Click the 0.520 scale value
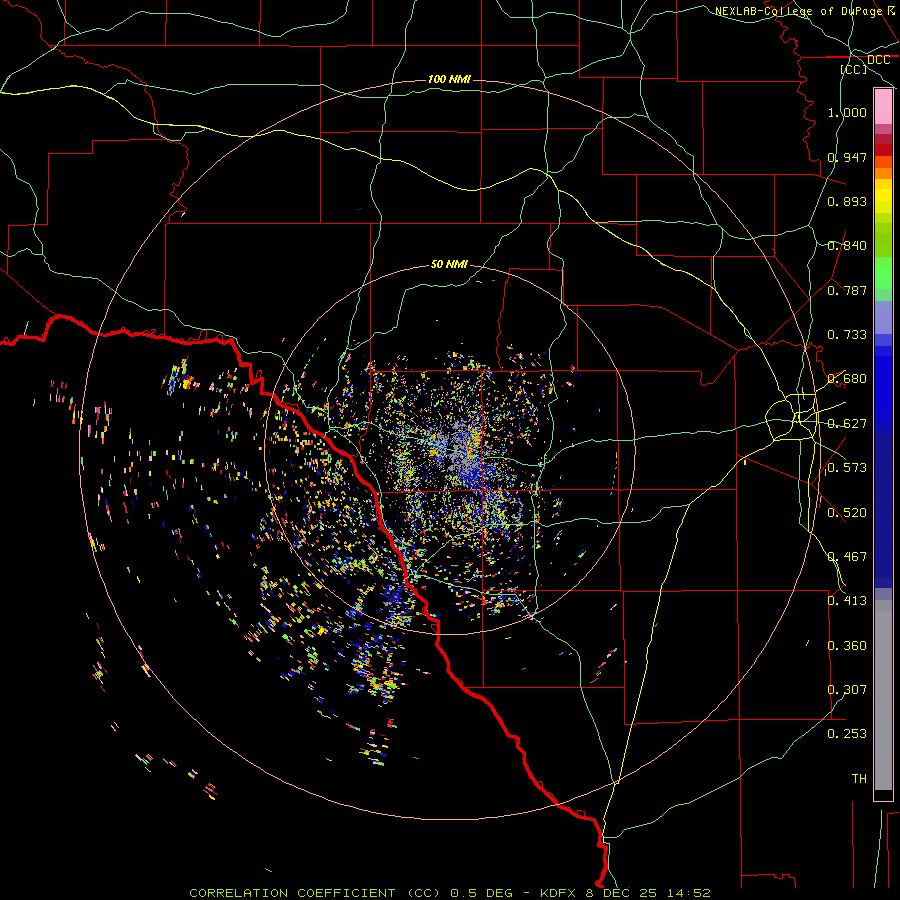 click(847, 513)
